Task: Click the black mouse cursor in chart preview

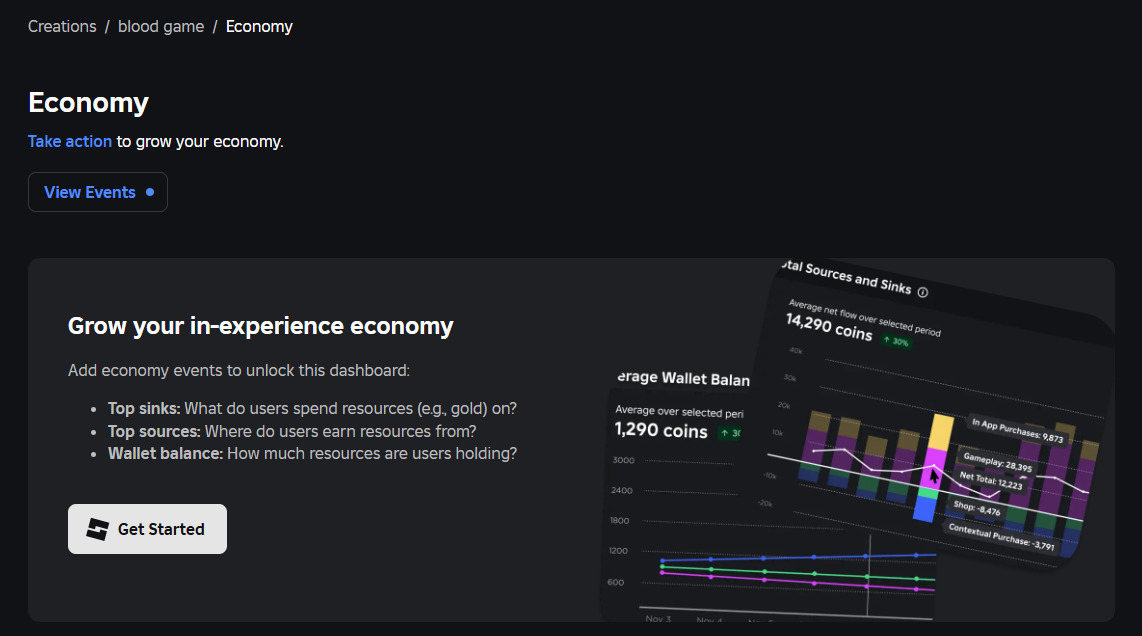Action: click(x=935, y=476)
